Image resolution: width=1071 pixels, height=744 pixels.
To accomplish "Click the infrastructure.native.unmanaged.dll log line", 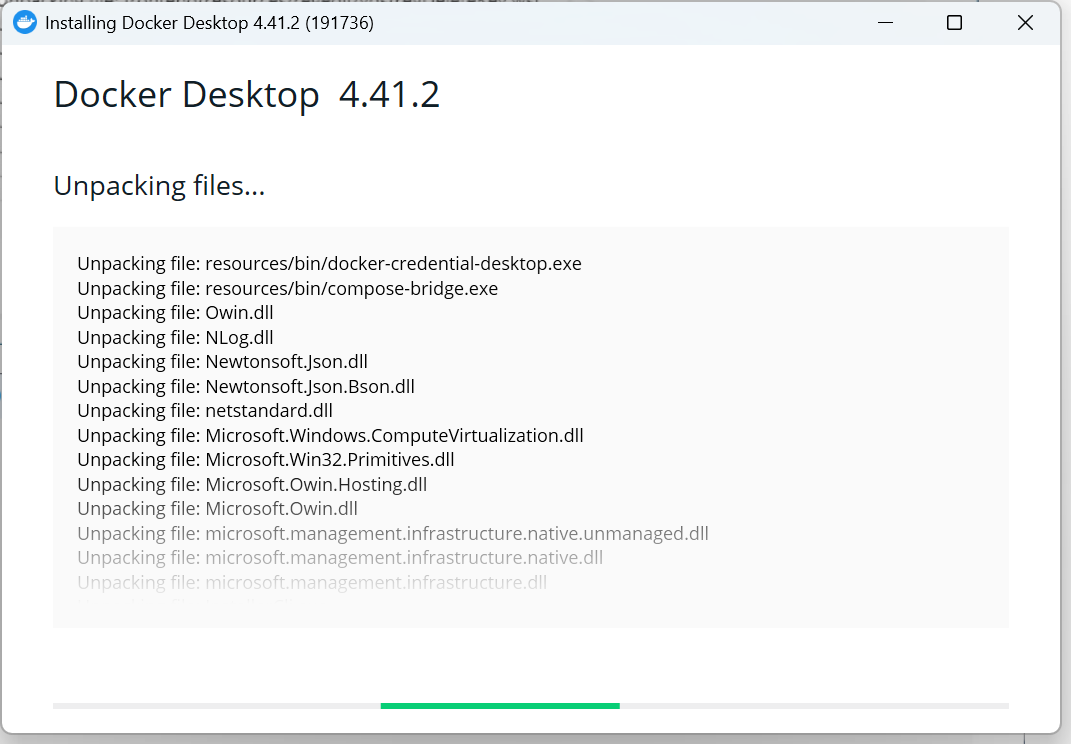I will 393,534.
